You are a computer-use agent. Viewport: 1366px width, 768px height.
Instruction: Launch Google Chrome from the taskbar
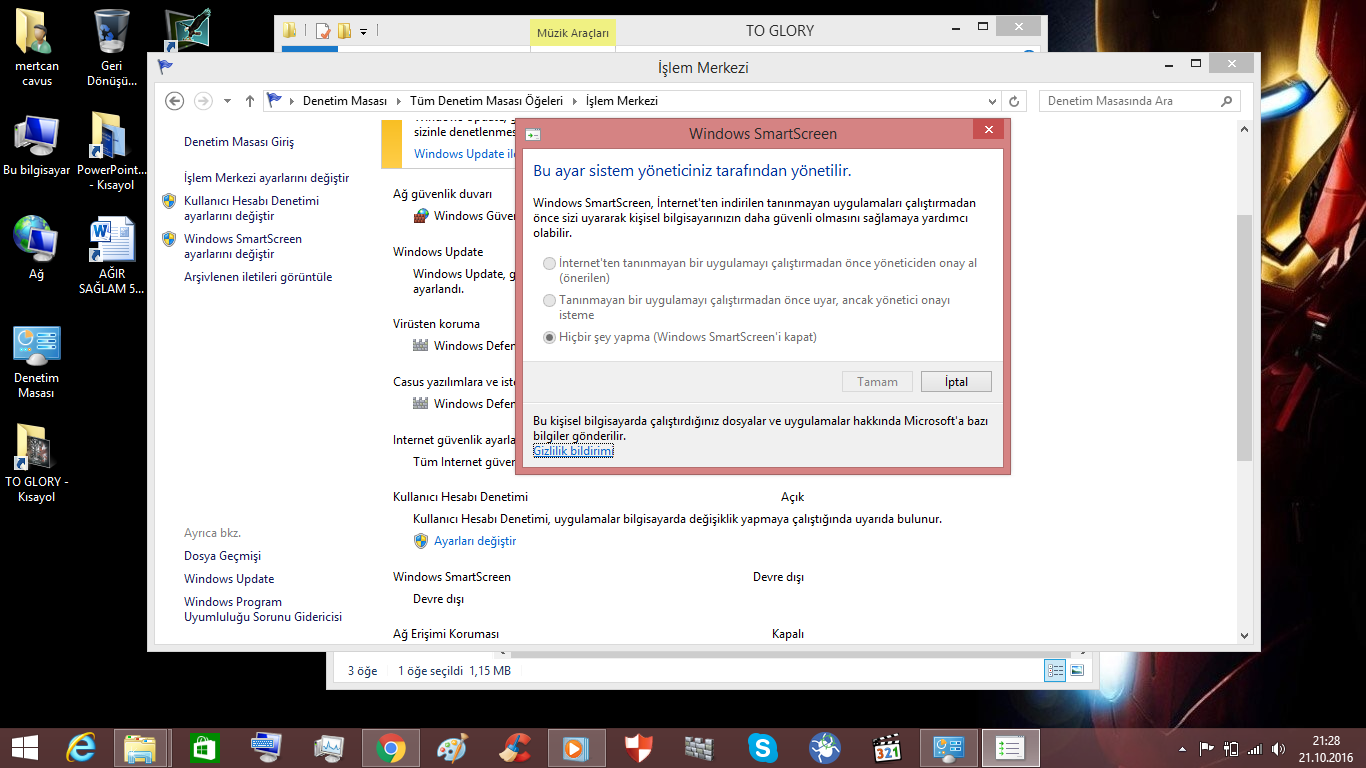pos(390,748)
